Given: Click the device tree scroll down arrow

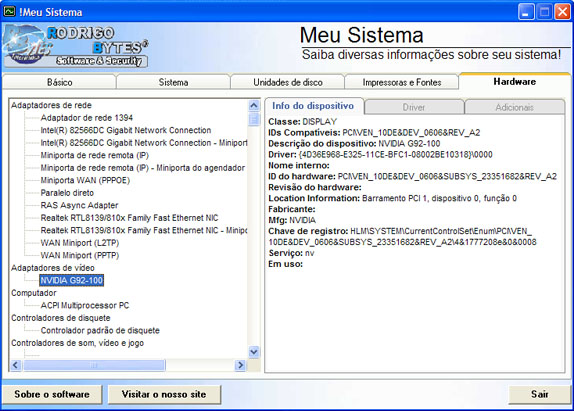Looking at the screenshot, I should tap(254, 352).
